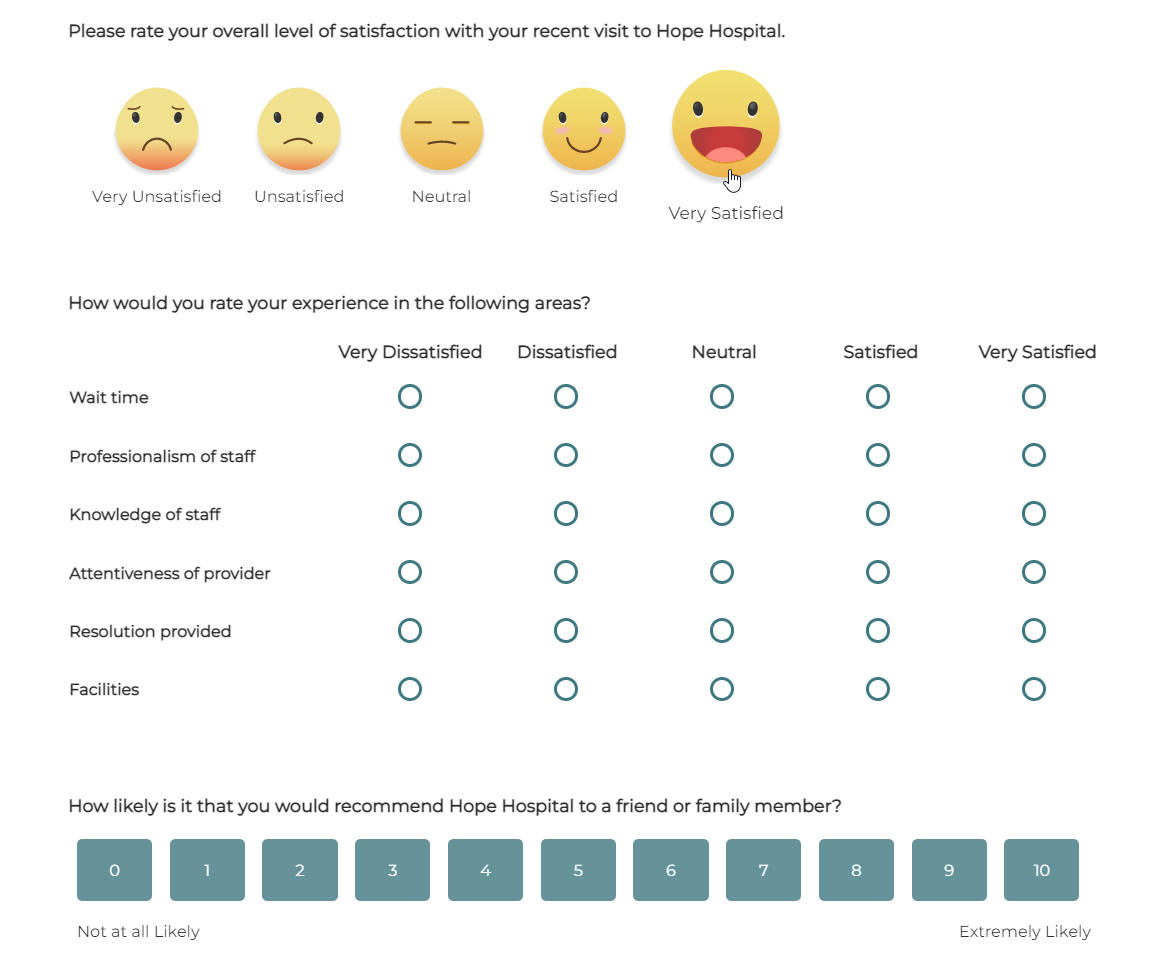Rate Wait time as Very Dissatisfied
Viewport: 1163px width, 956px height.
[x=410, y=397]
